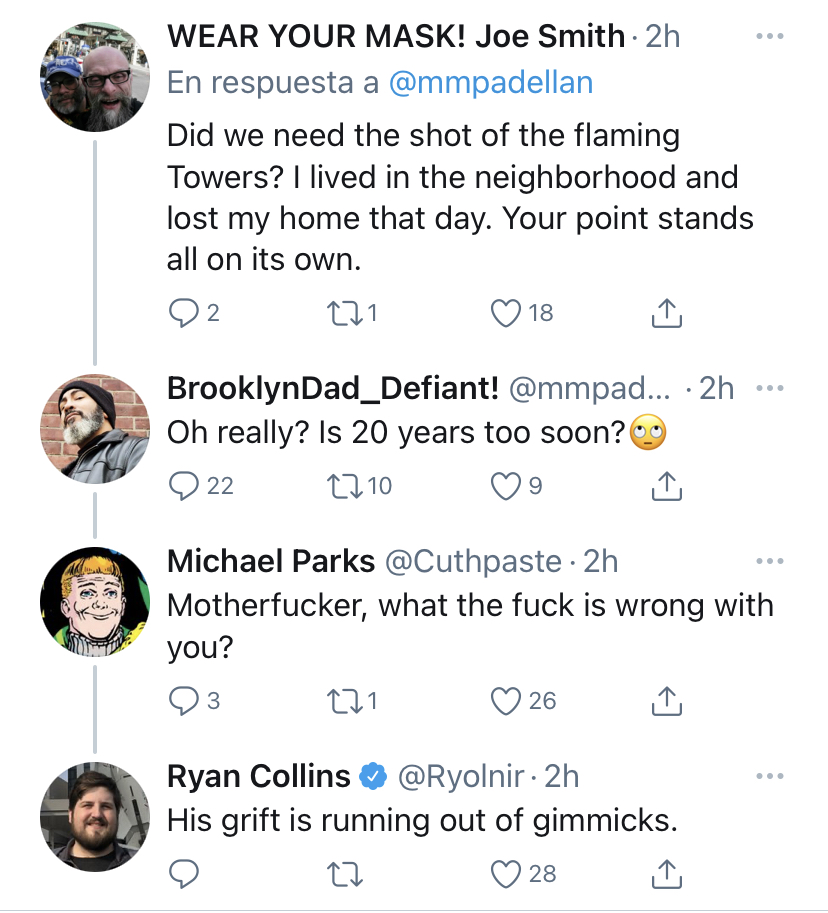Share Joe Smith's tweet
Viewport: 828px width, 913px height.
[x=666, y=314]
